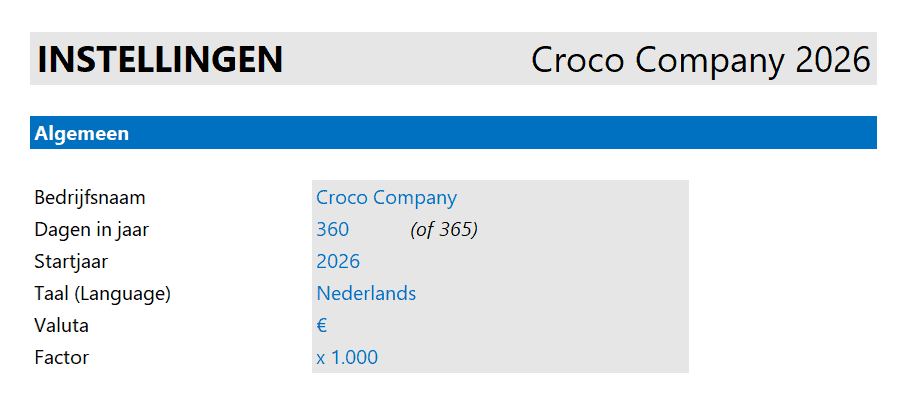Click the Dagen in jaar label
Screen dimensions: 907x400
91,230
